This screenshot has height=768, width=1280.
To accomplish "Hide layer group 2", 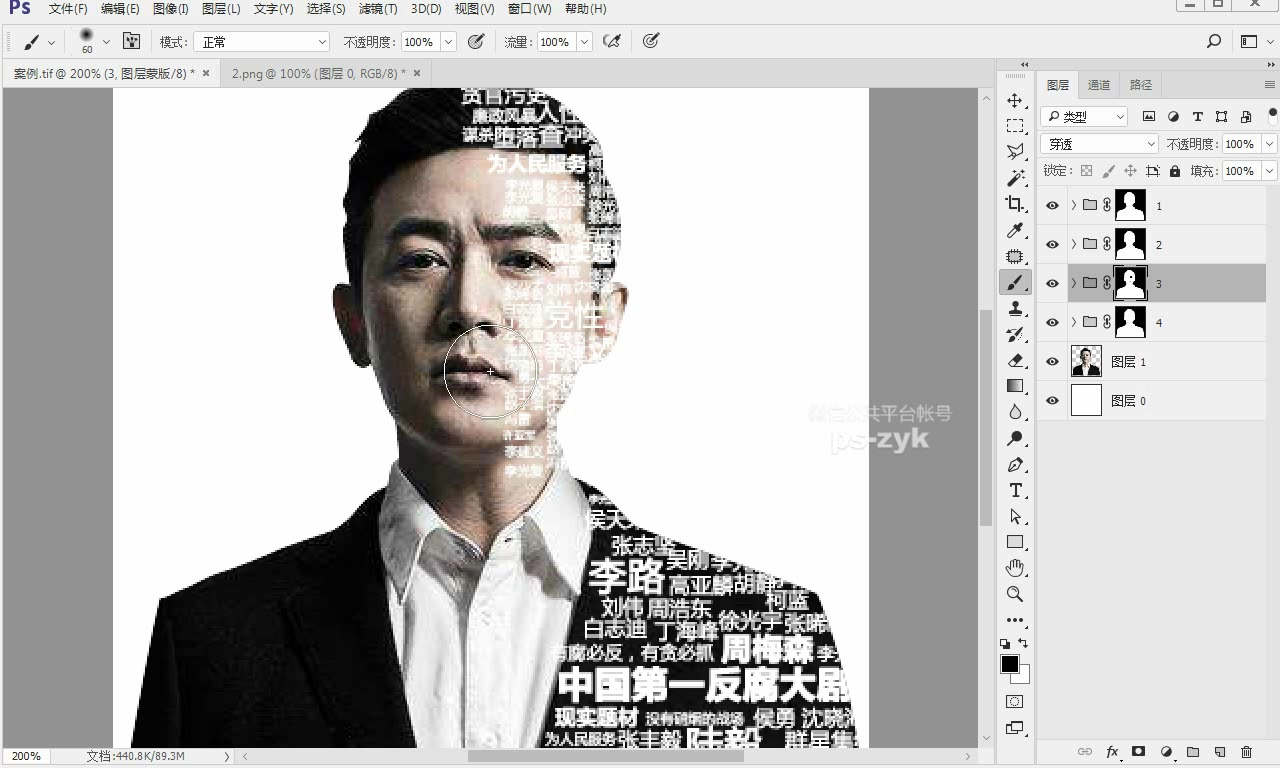I will [1052, 245].
